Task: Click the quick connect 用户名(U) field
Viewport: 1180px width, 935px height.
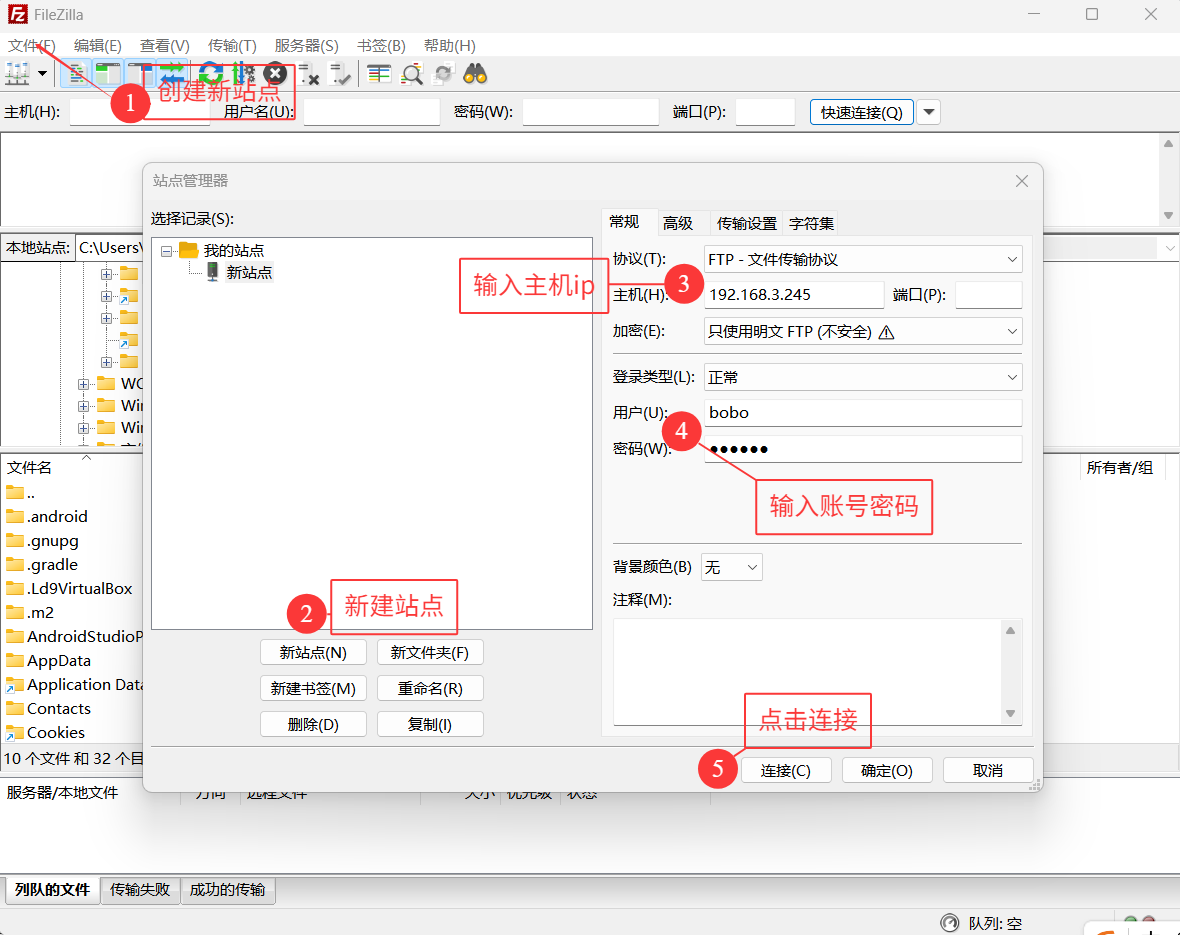Action: tap(371, 112)
